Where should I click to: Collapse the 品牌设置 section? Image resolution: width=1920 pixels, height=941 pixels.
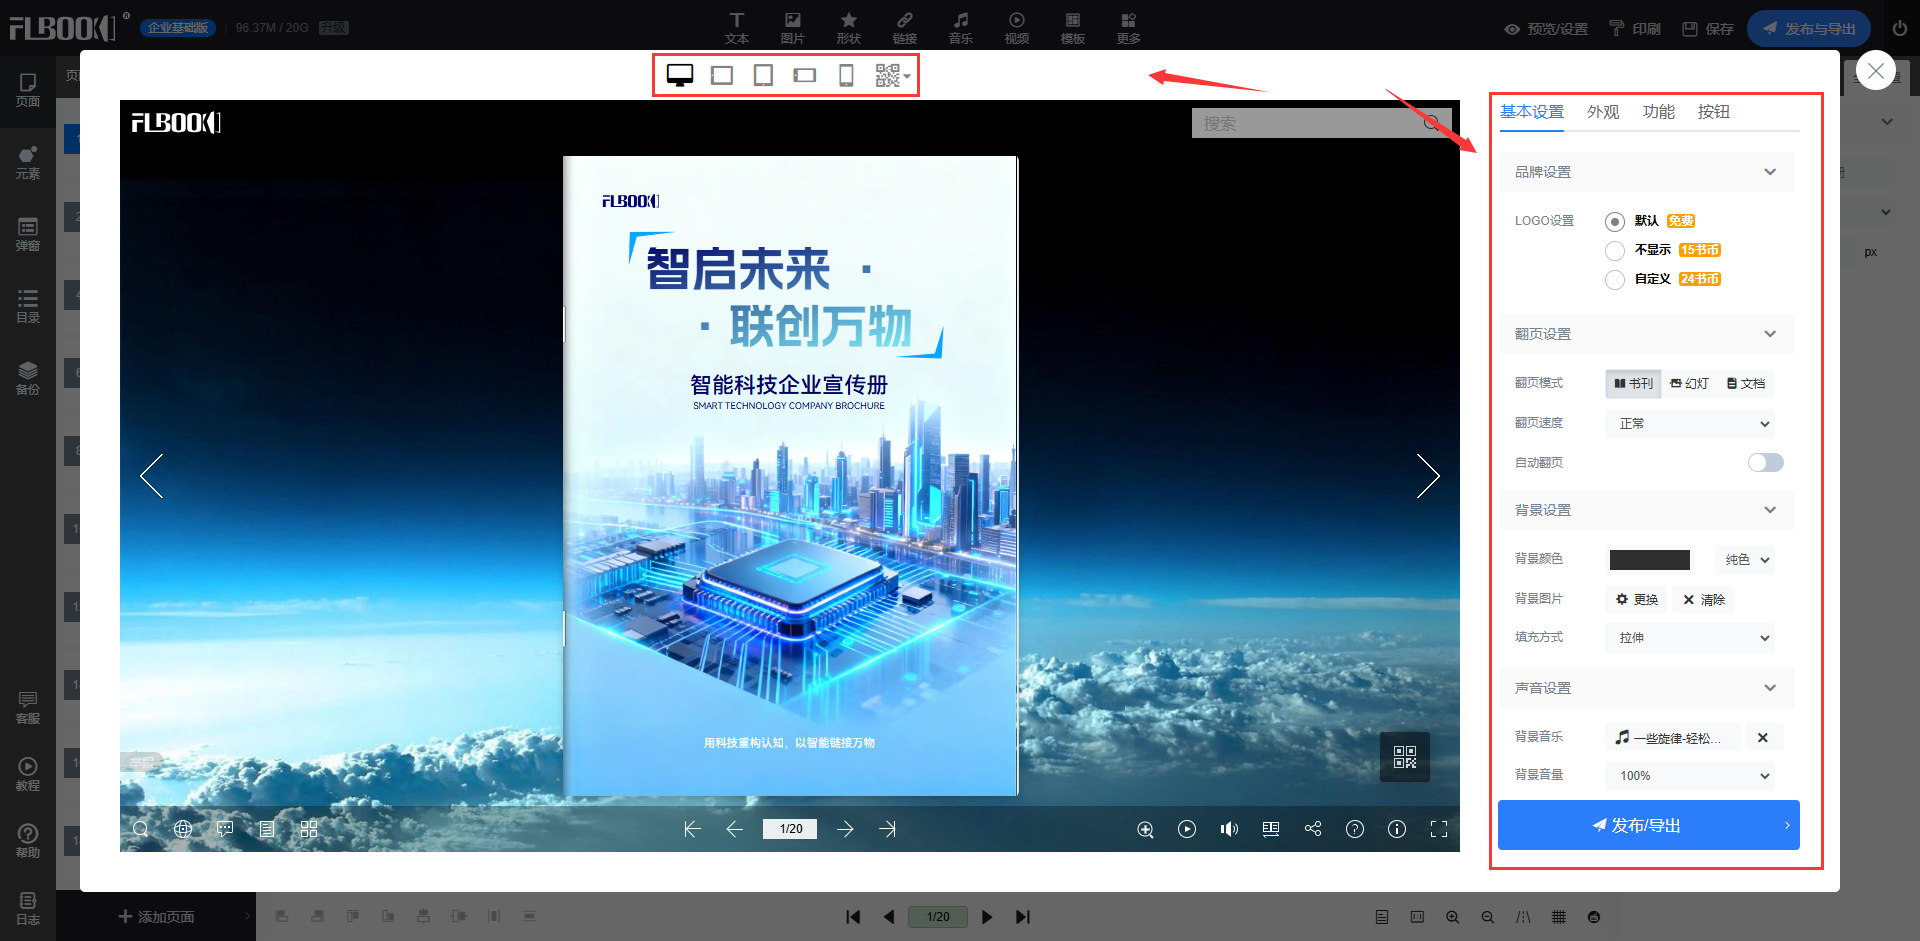1769,172
